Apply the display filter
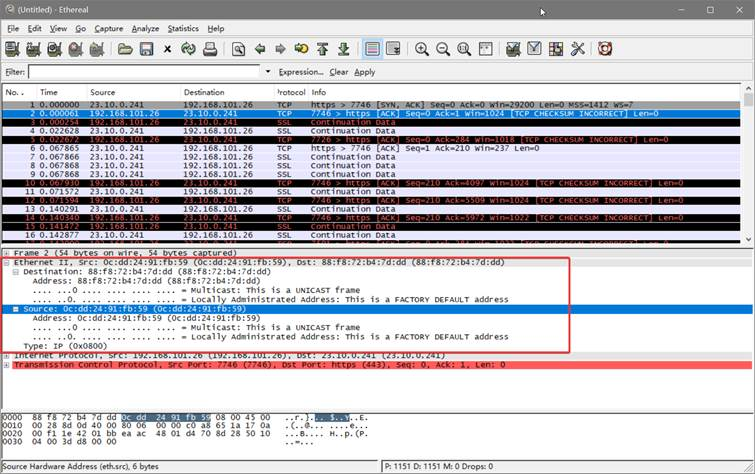 pyautogui.click(x=364, y=72)
